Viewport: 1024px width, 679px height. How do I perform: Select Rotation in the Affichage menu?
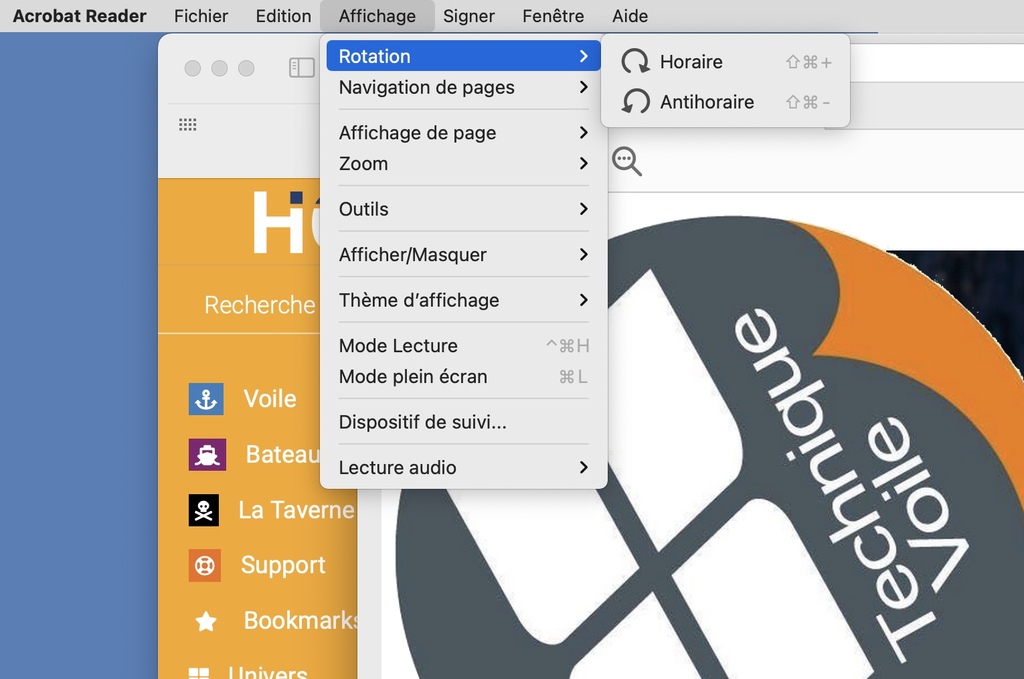tap(463, 56)
